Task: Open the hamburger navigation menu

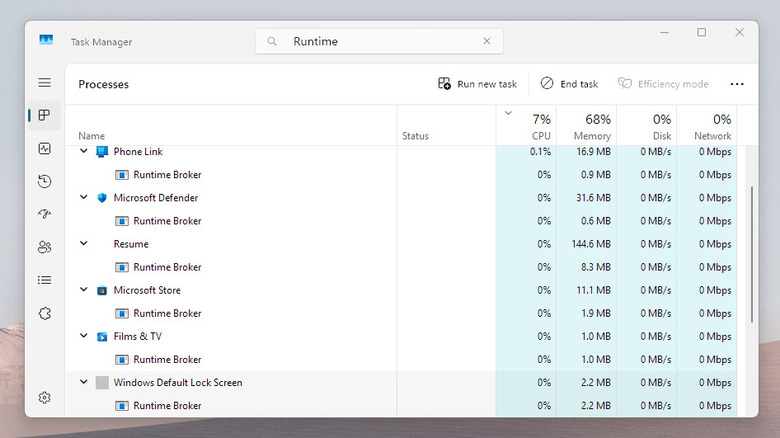Action: click(44, 83)
